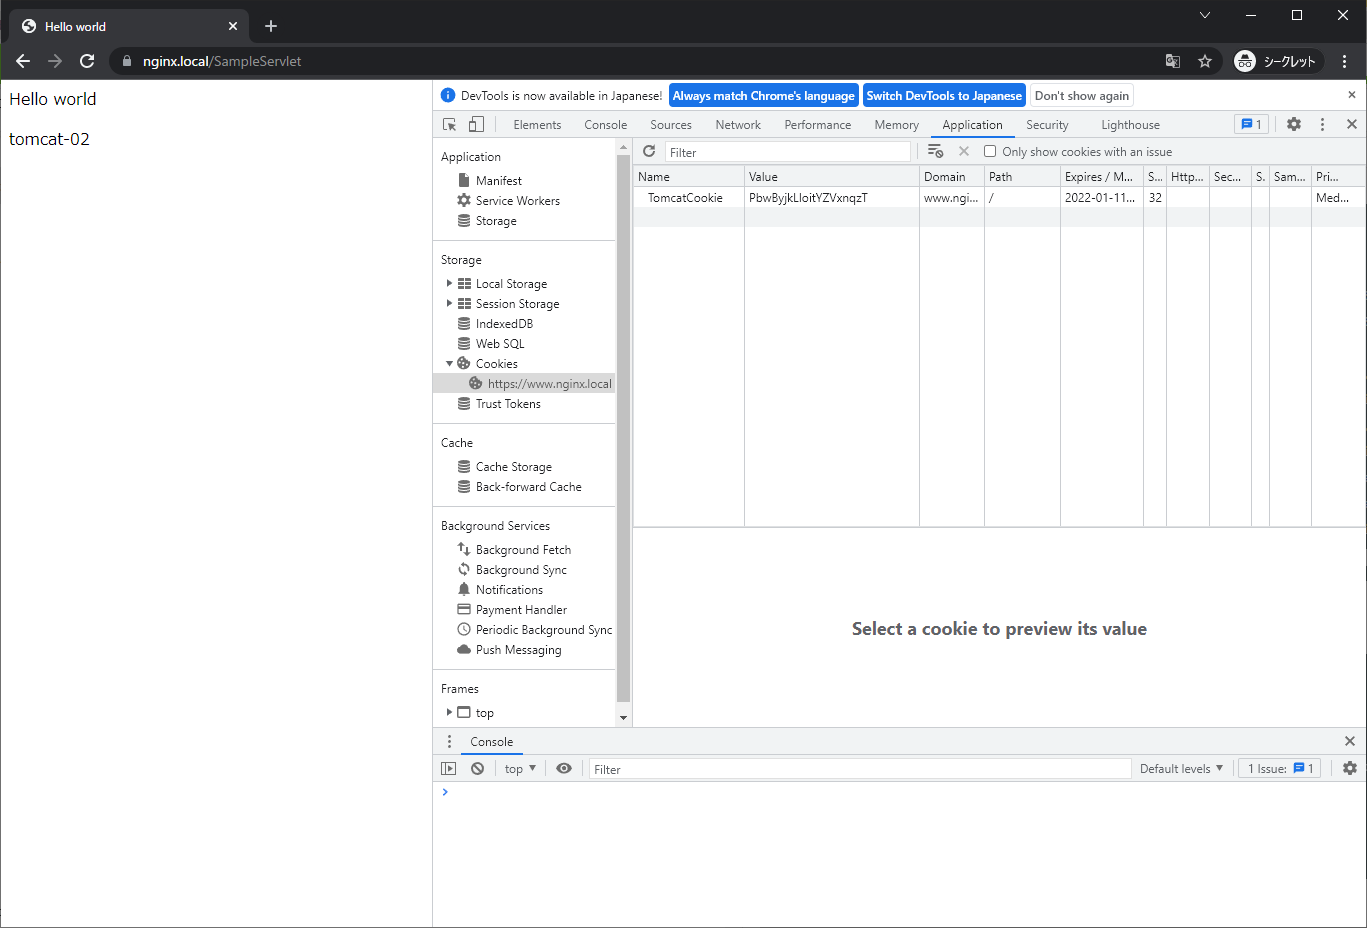Click the 1 Issue button in console
The height and width of the screenshot is (928, 1367).
click(x=1280, y=768)
